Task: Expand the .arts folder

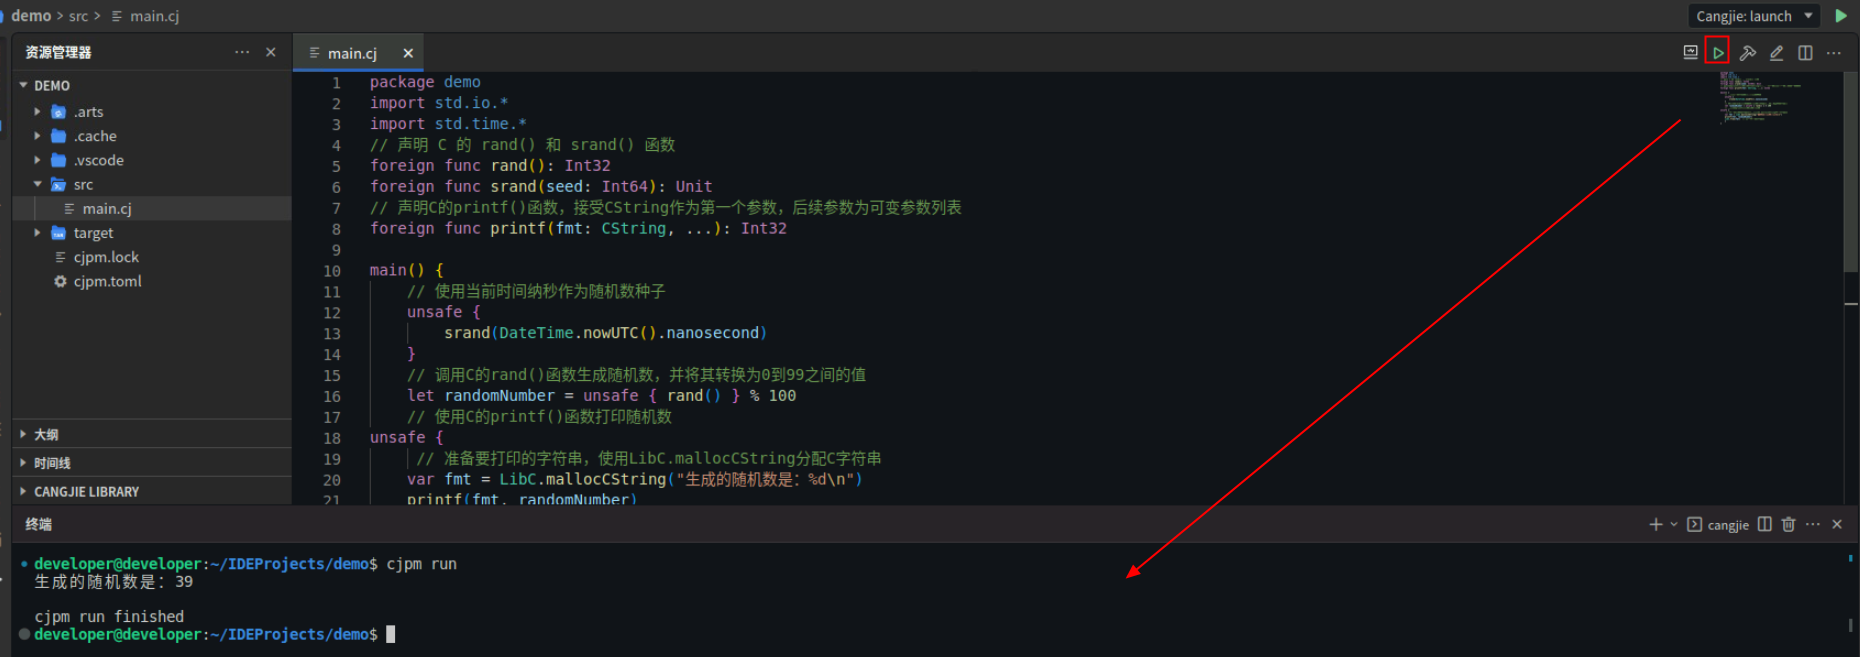Action: click(37, 112)
